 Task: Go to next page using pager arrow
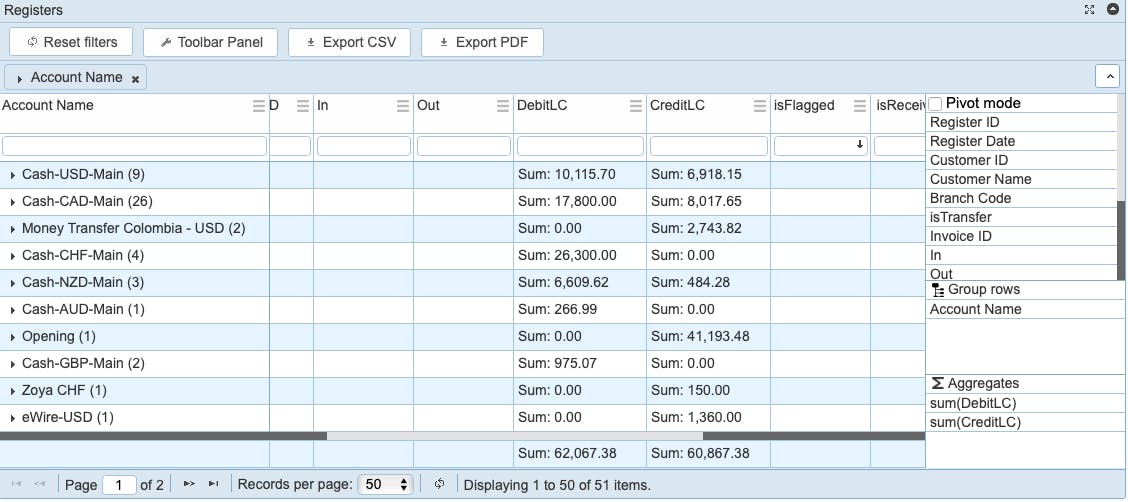pyautogui.click(x=189, y=484)
